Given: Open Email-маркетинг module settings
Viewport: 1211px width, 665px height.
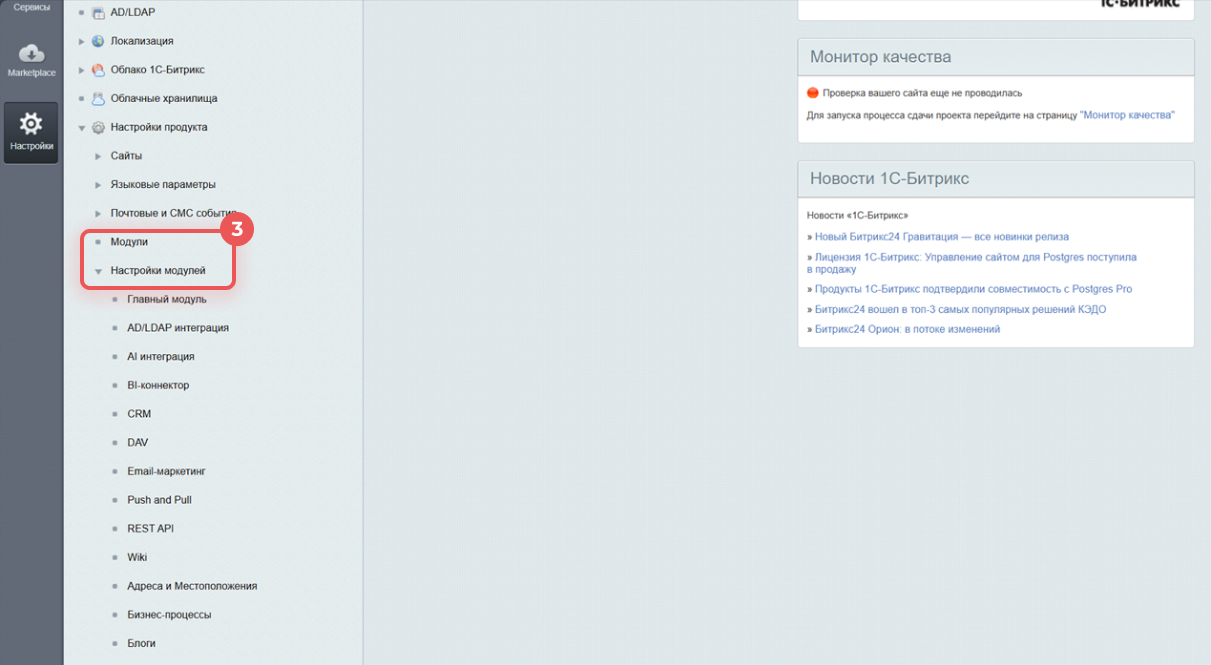Looking at the screenshot, I should point(166,471).
